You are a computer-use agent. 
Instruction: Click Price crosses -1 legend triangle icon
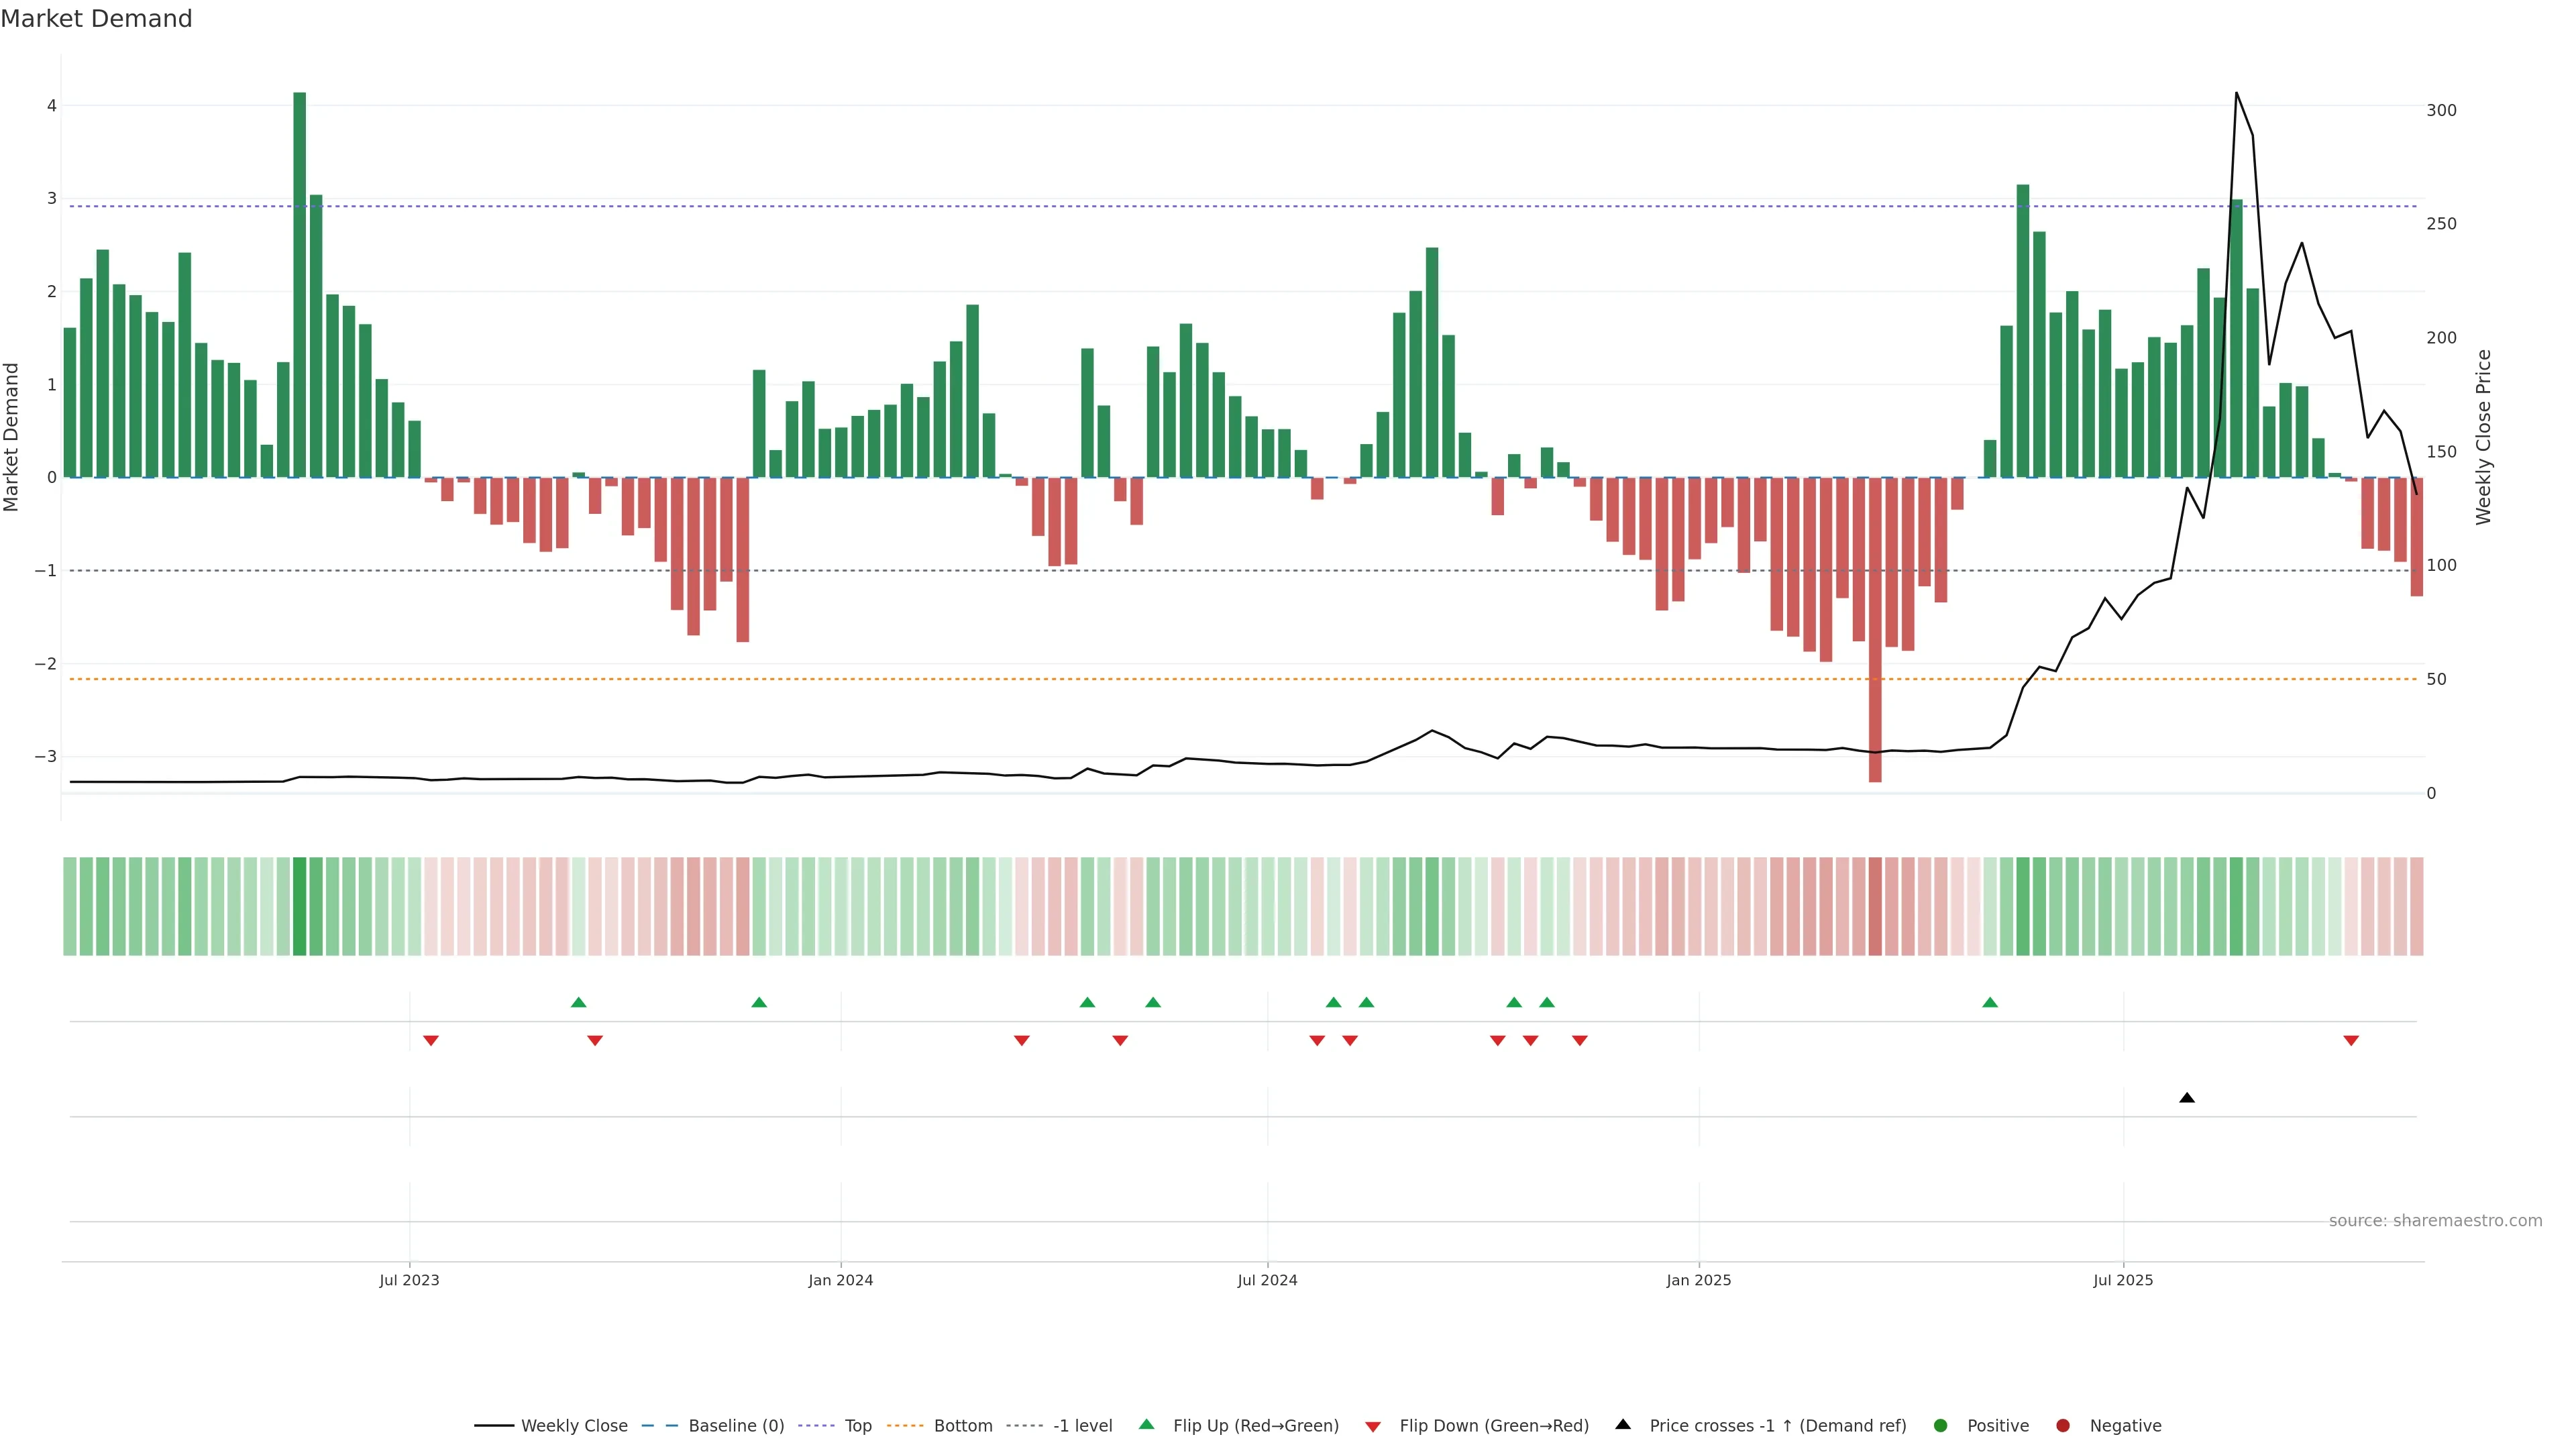click(x=1623, y=1424)
